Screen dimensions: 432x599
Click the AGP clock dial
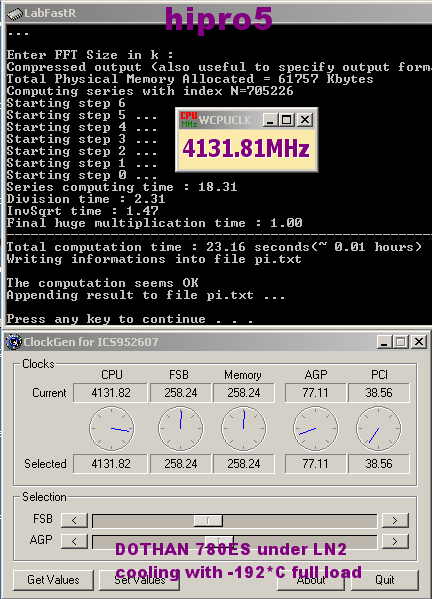316,429
